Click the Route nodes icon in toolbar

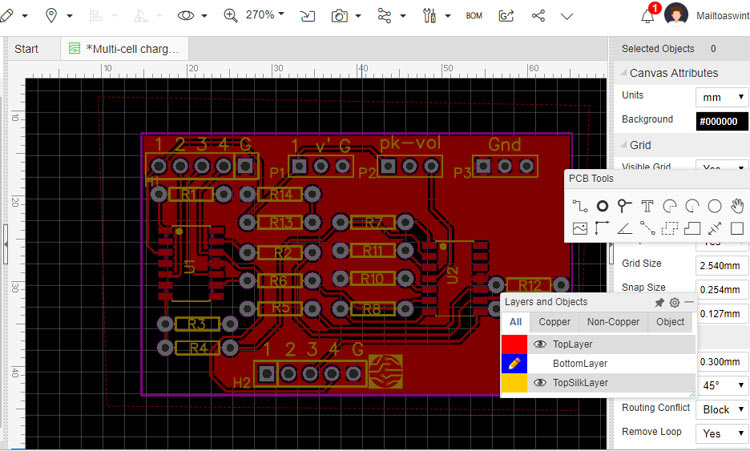pyautogui.click(x=385, y=15)
